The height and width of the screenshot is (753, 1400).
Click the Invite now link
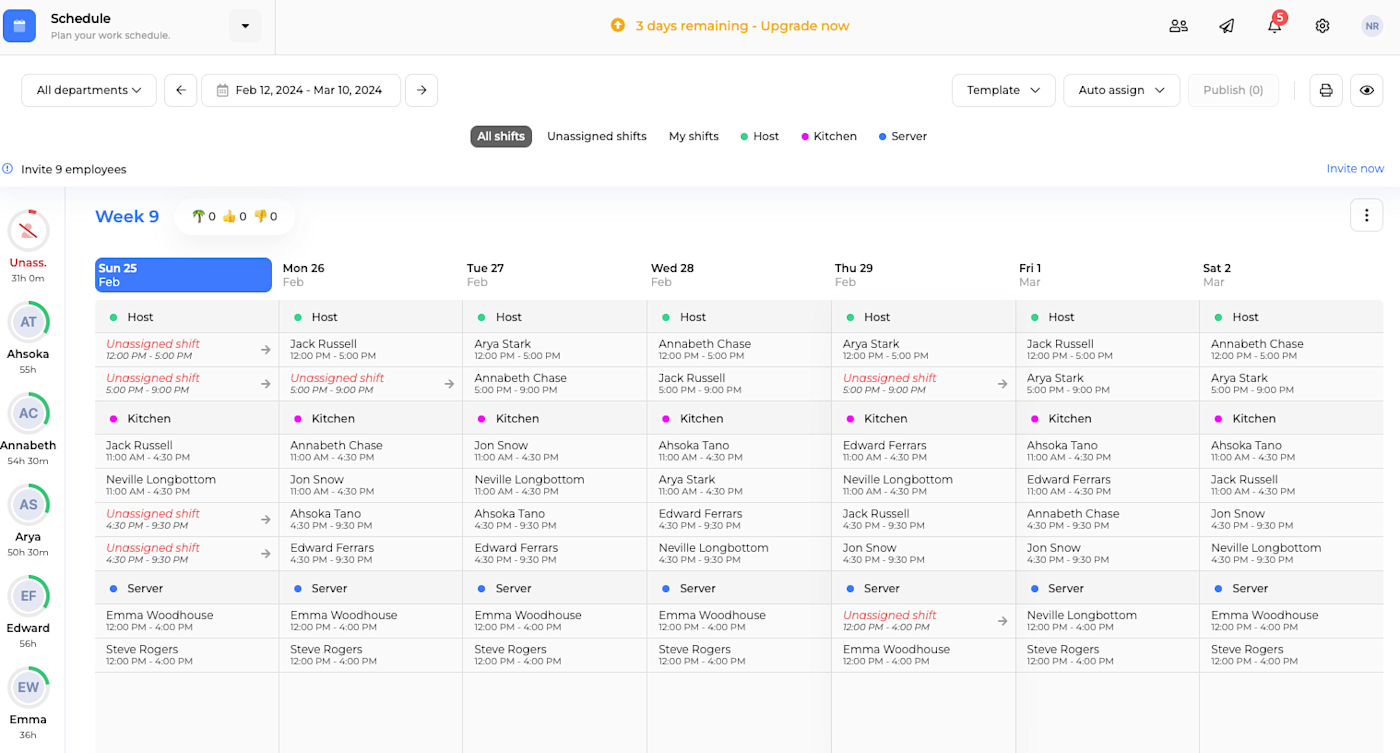tap(1355, 169)
